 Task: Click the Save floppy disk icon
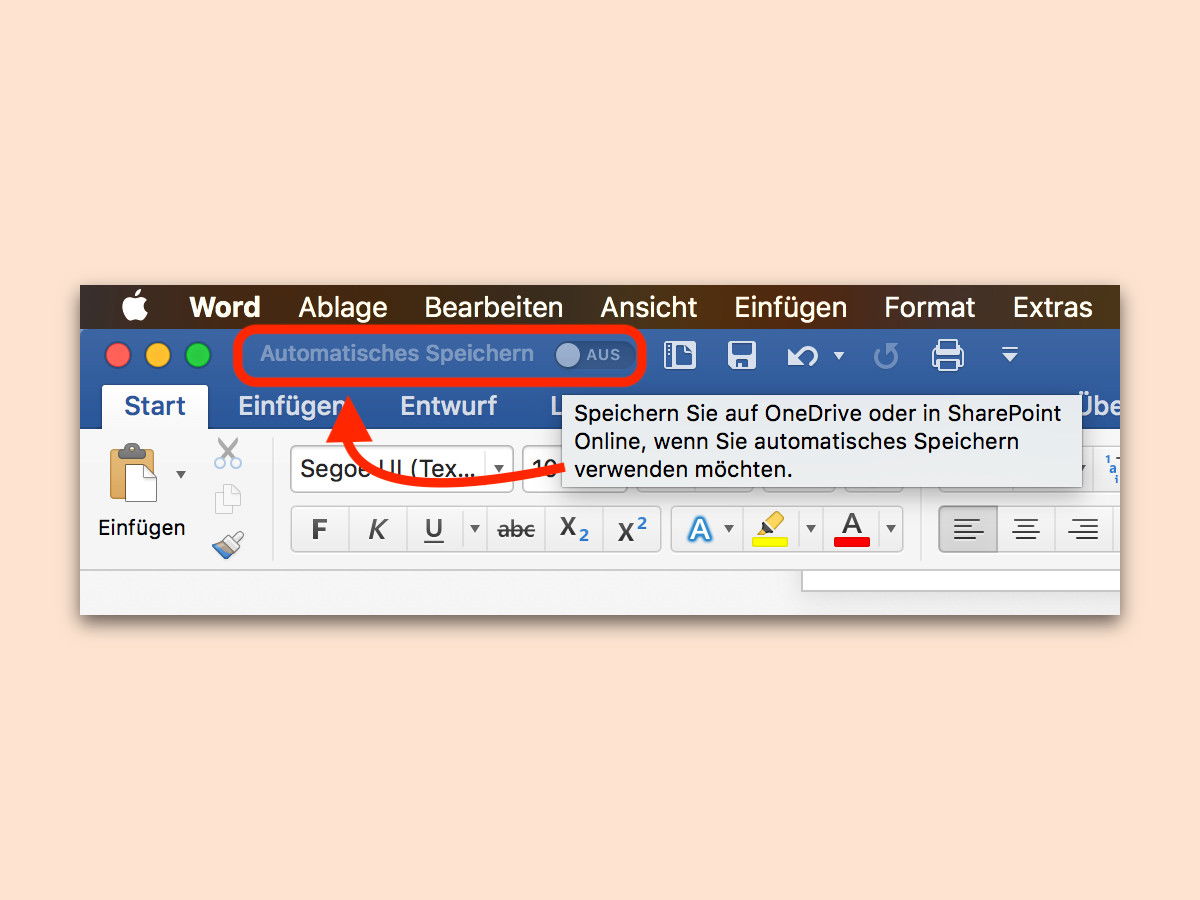(741, 355)
